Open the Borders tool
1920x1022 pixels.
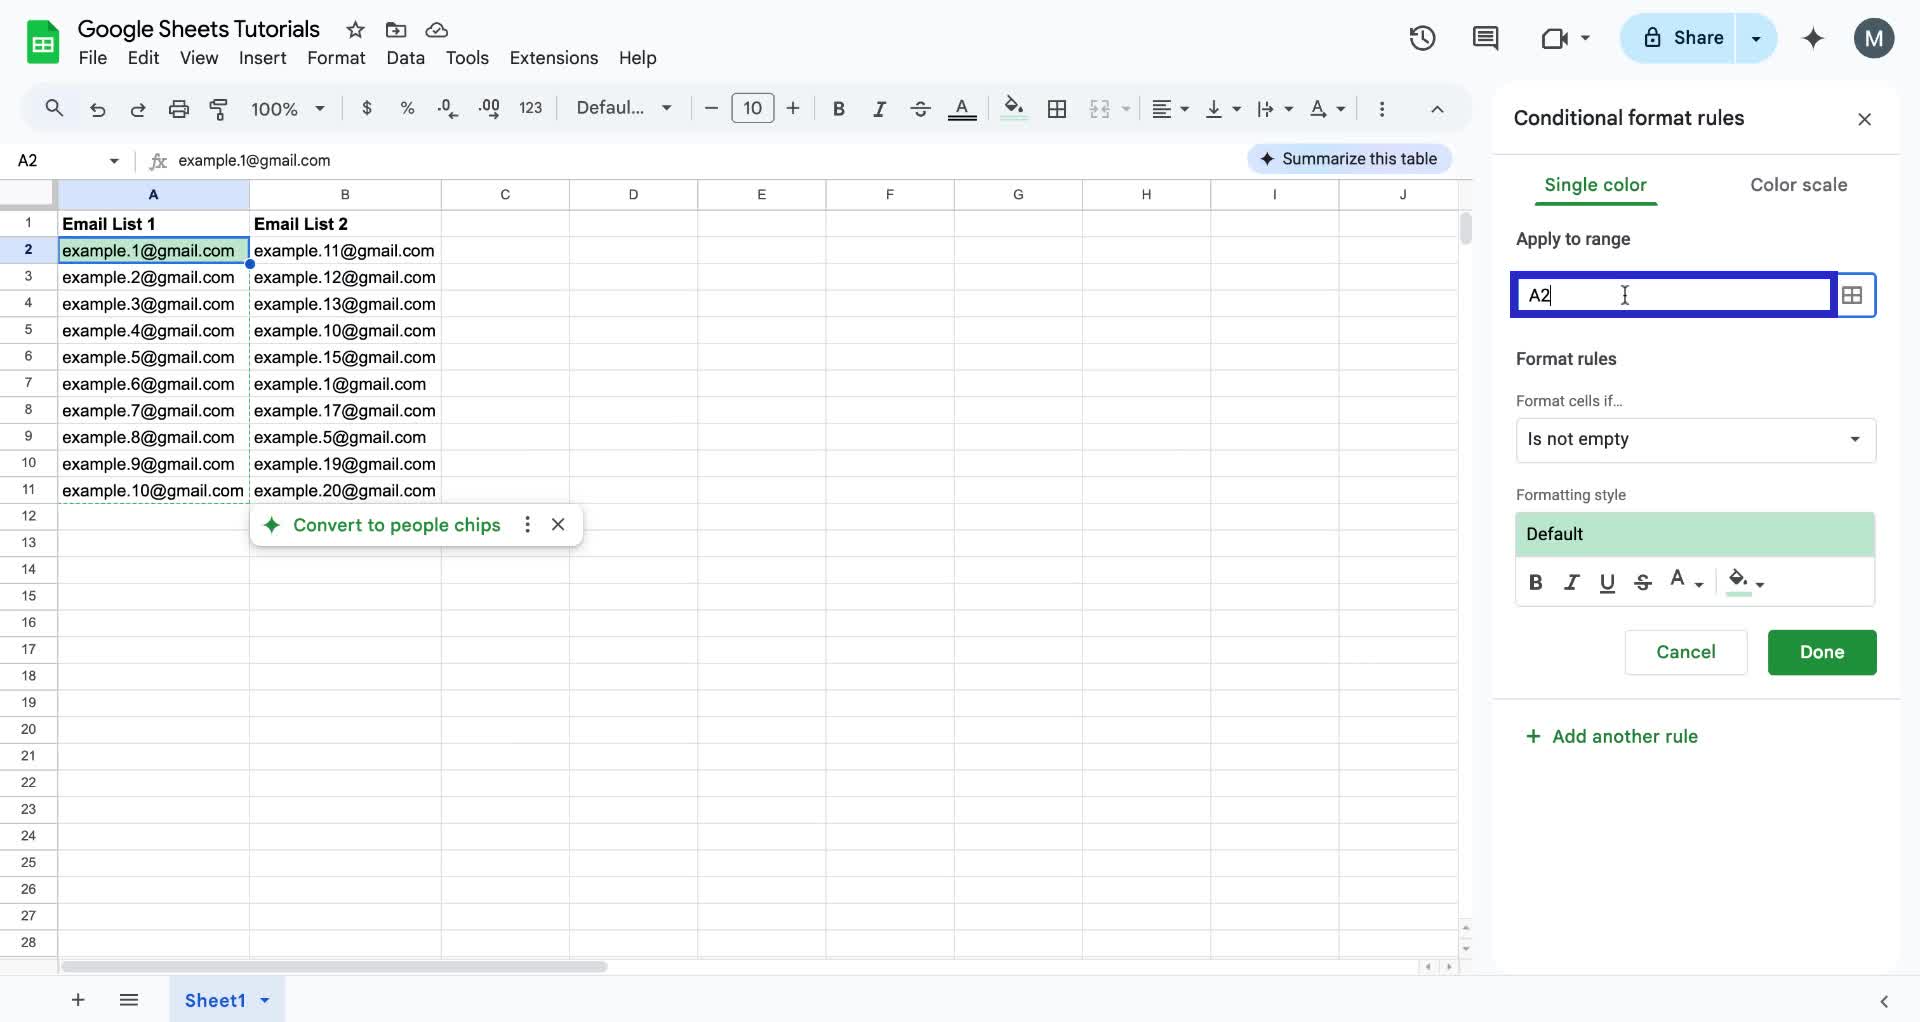coord(1057,108)
